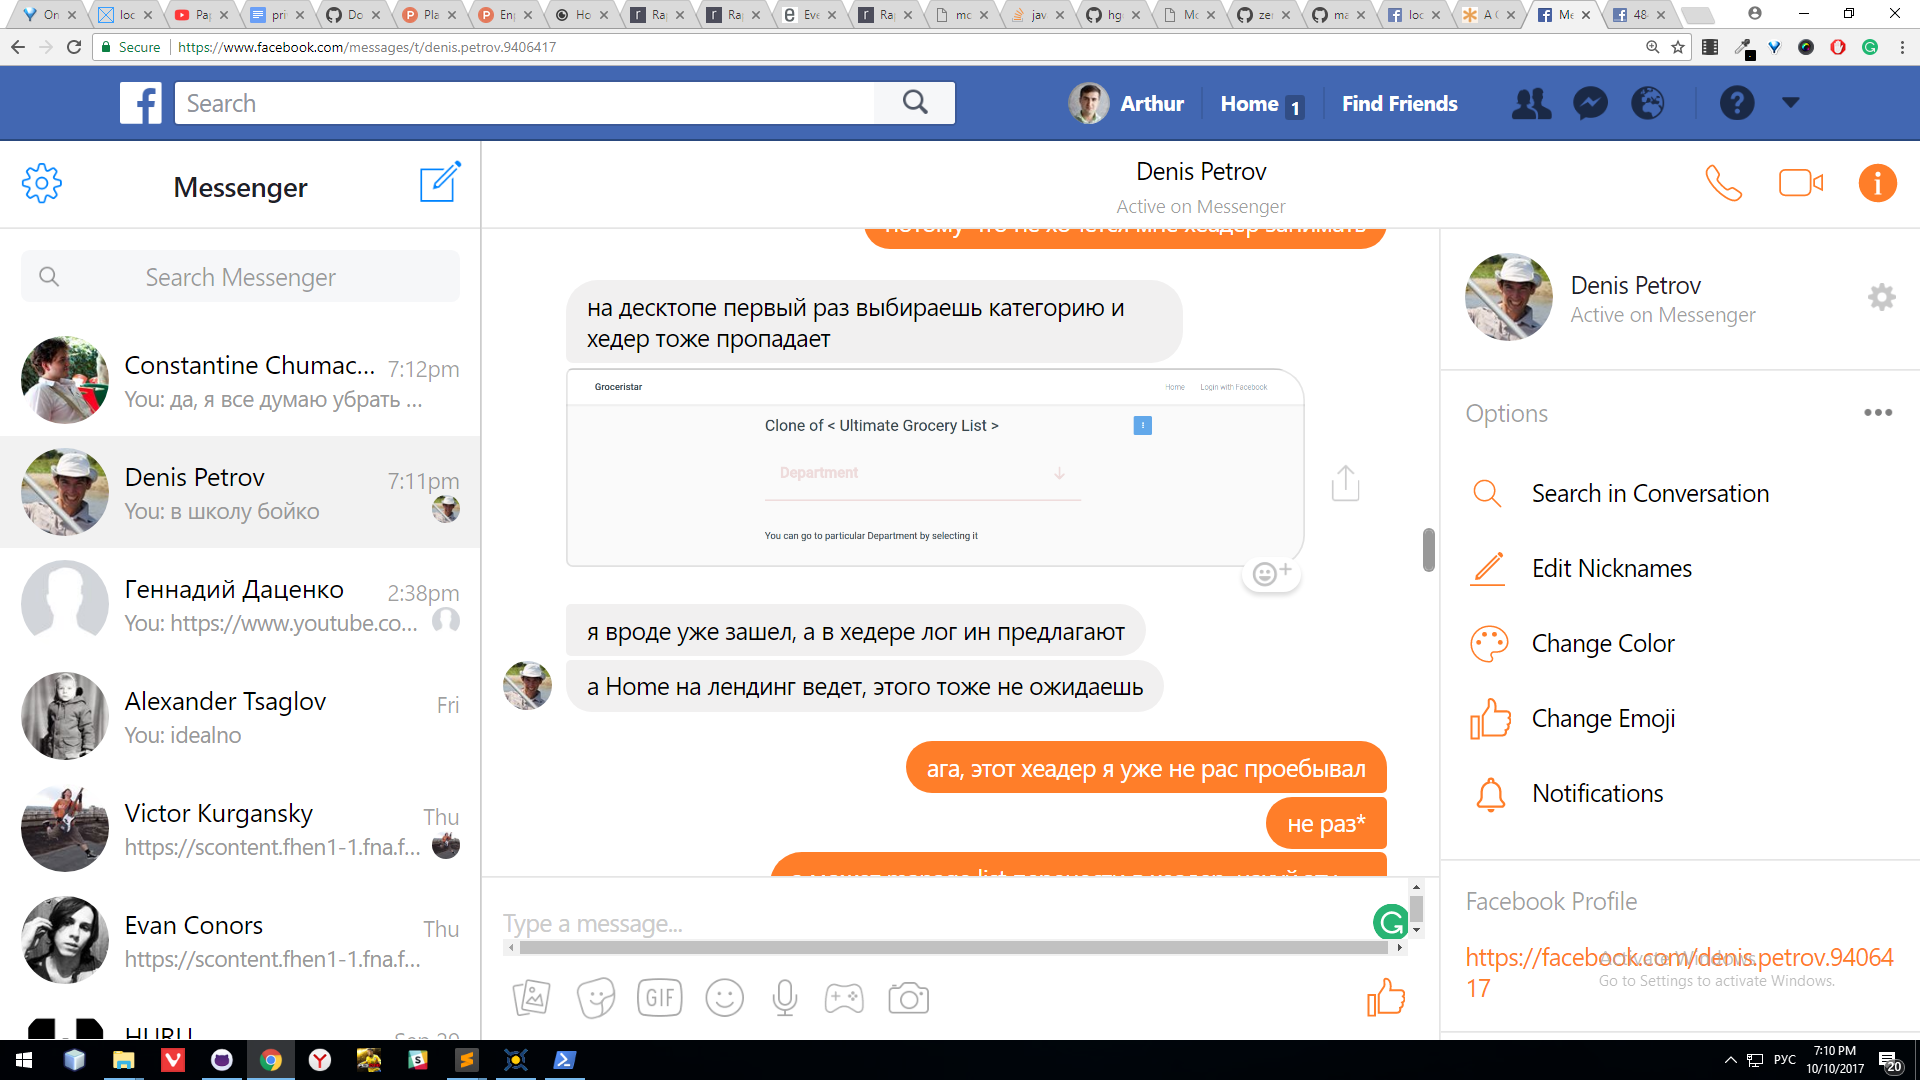This screenshot has width=1920, height=1080.
Task: Show hidden system tray icons
Action: (1731, 1060)
